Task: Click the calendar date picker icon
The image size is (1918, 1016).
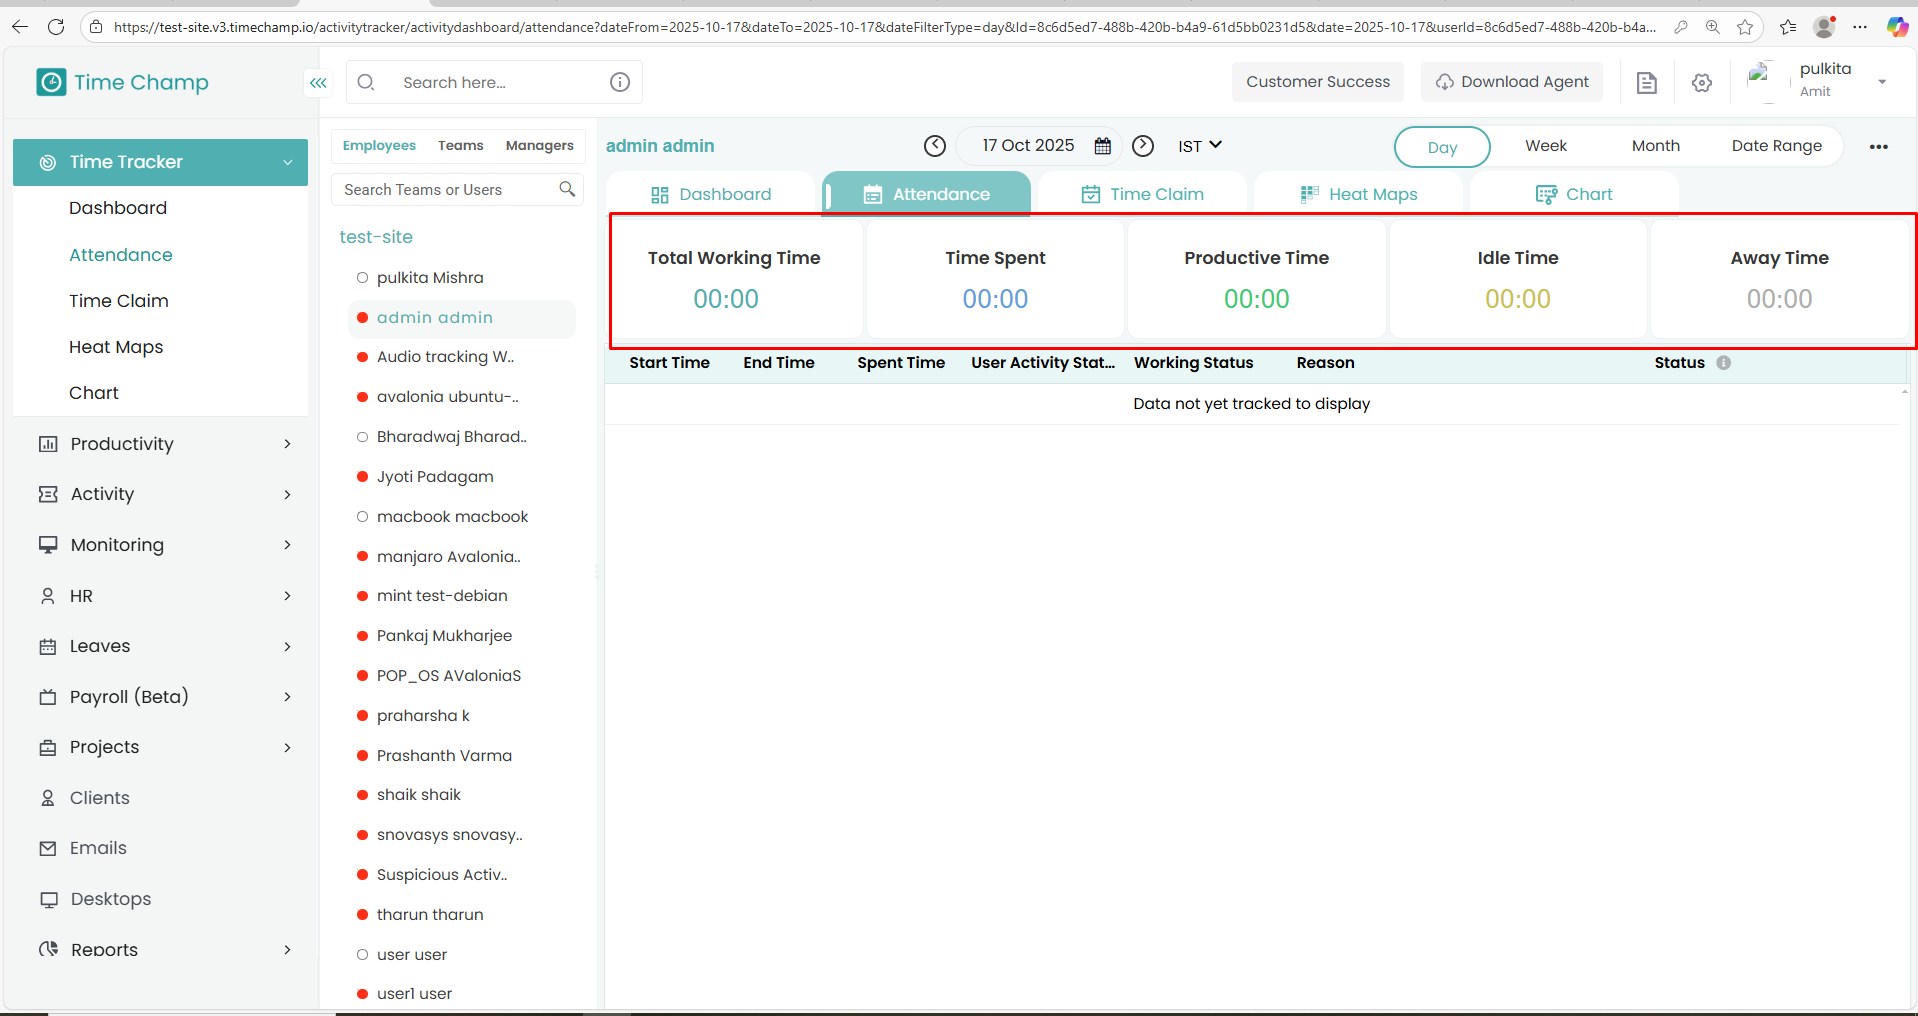Action: pos(1102,146)
